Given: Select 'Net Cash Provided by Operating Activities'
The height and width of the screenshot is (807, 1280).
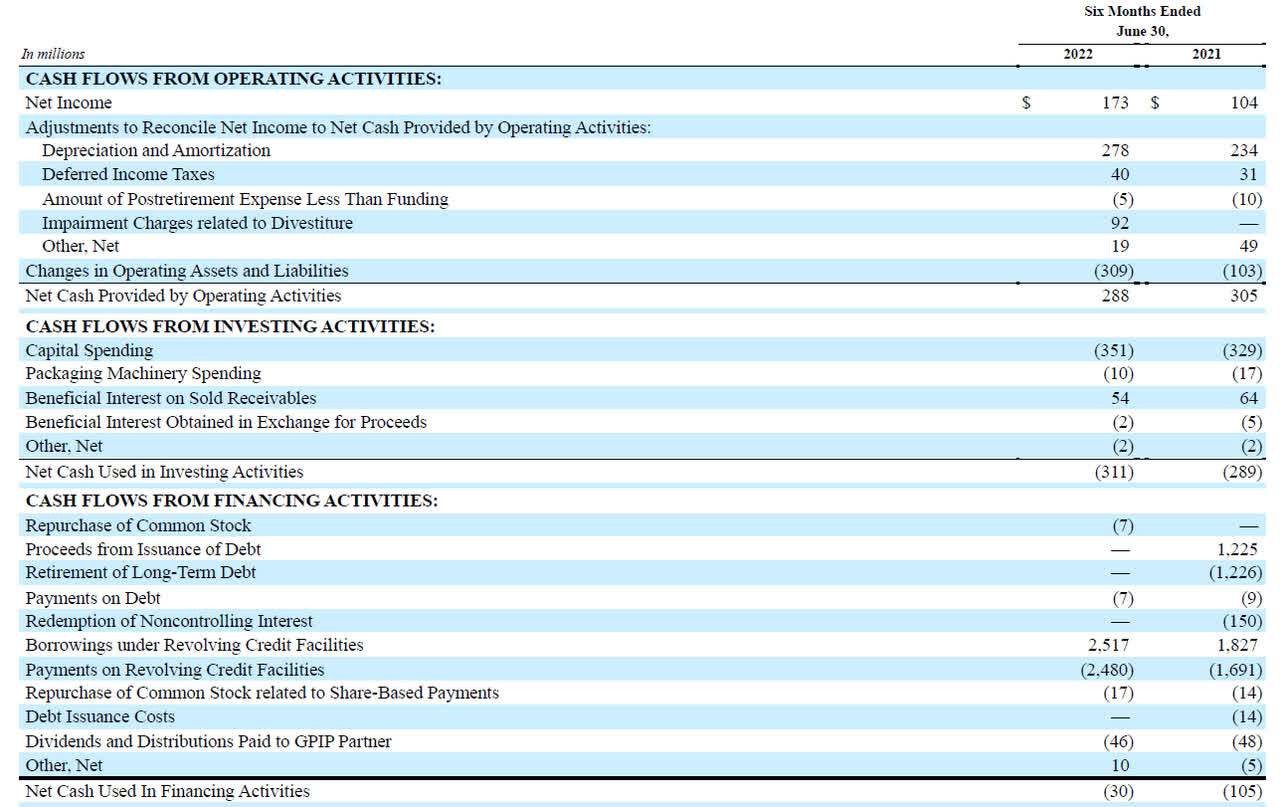Looking at the screenshot, I should coord(183,296).
